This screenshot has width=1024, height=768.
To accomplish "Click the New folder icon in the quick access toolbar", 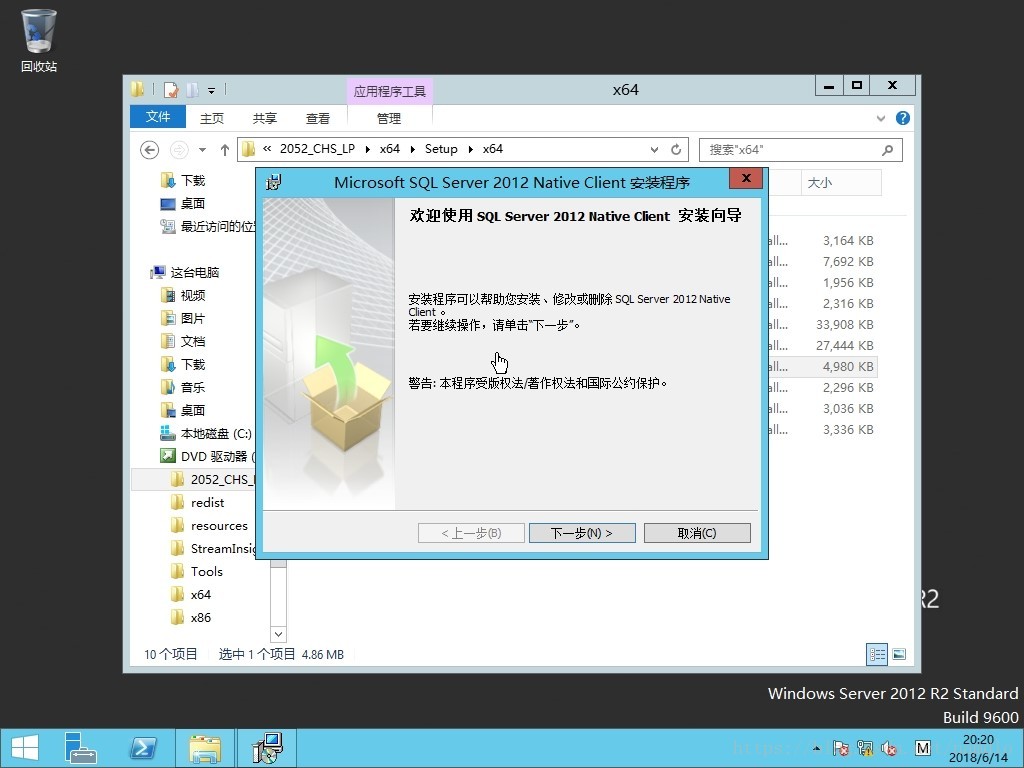I will (x=192, y=89).
